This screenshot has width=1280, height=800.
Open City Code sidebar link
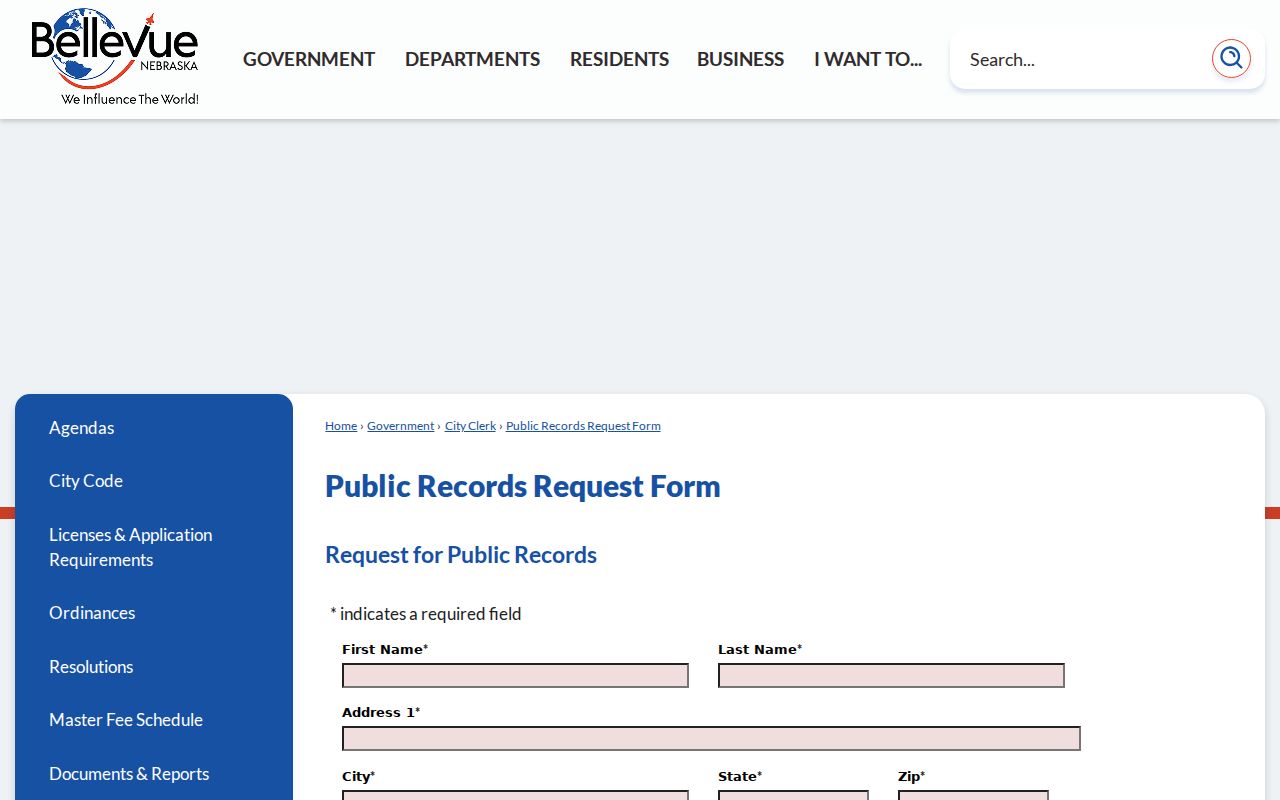click(x=86, y=481)
